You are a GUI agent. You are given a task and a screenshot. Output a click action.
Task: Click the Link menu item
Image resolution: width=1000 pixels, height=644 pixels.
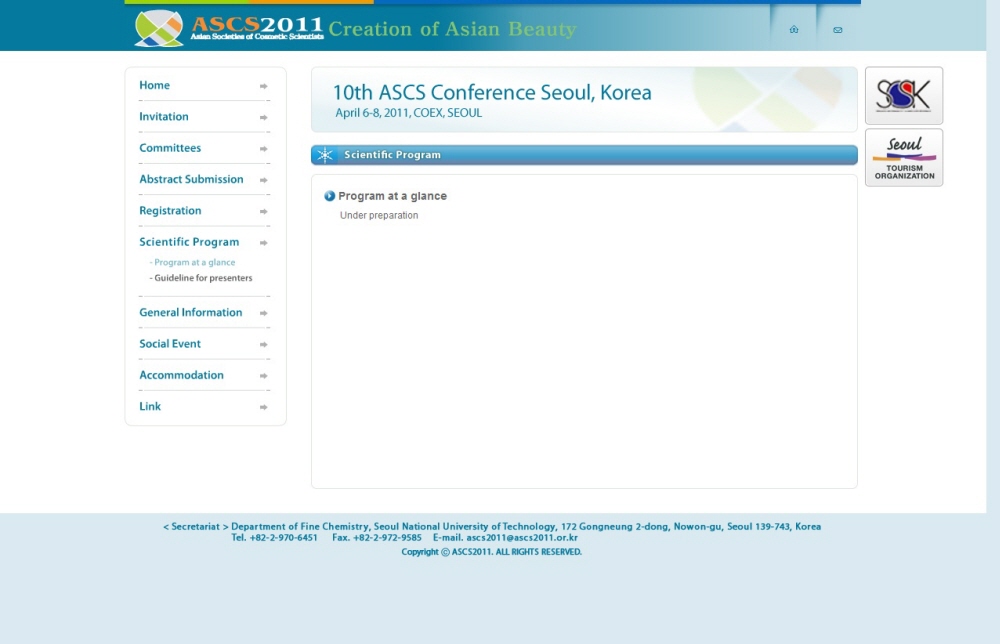tap(150, 407)
